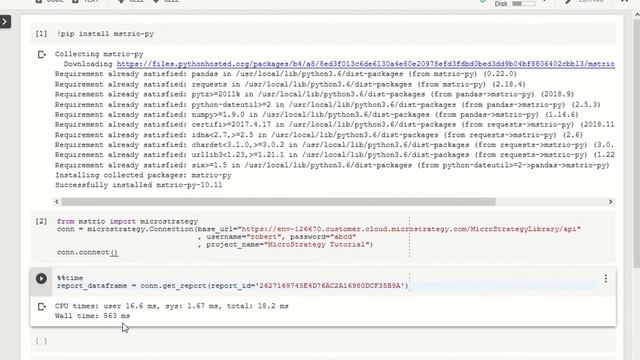
Task: Click the notebook vertical scrollbar thumb
Action: pyautogui.click(x=637, y=143)
